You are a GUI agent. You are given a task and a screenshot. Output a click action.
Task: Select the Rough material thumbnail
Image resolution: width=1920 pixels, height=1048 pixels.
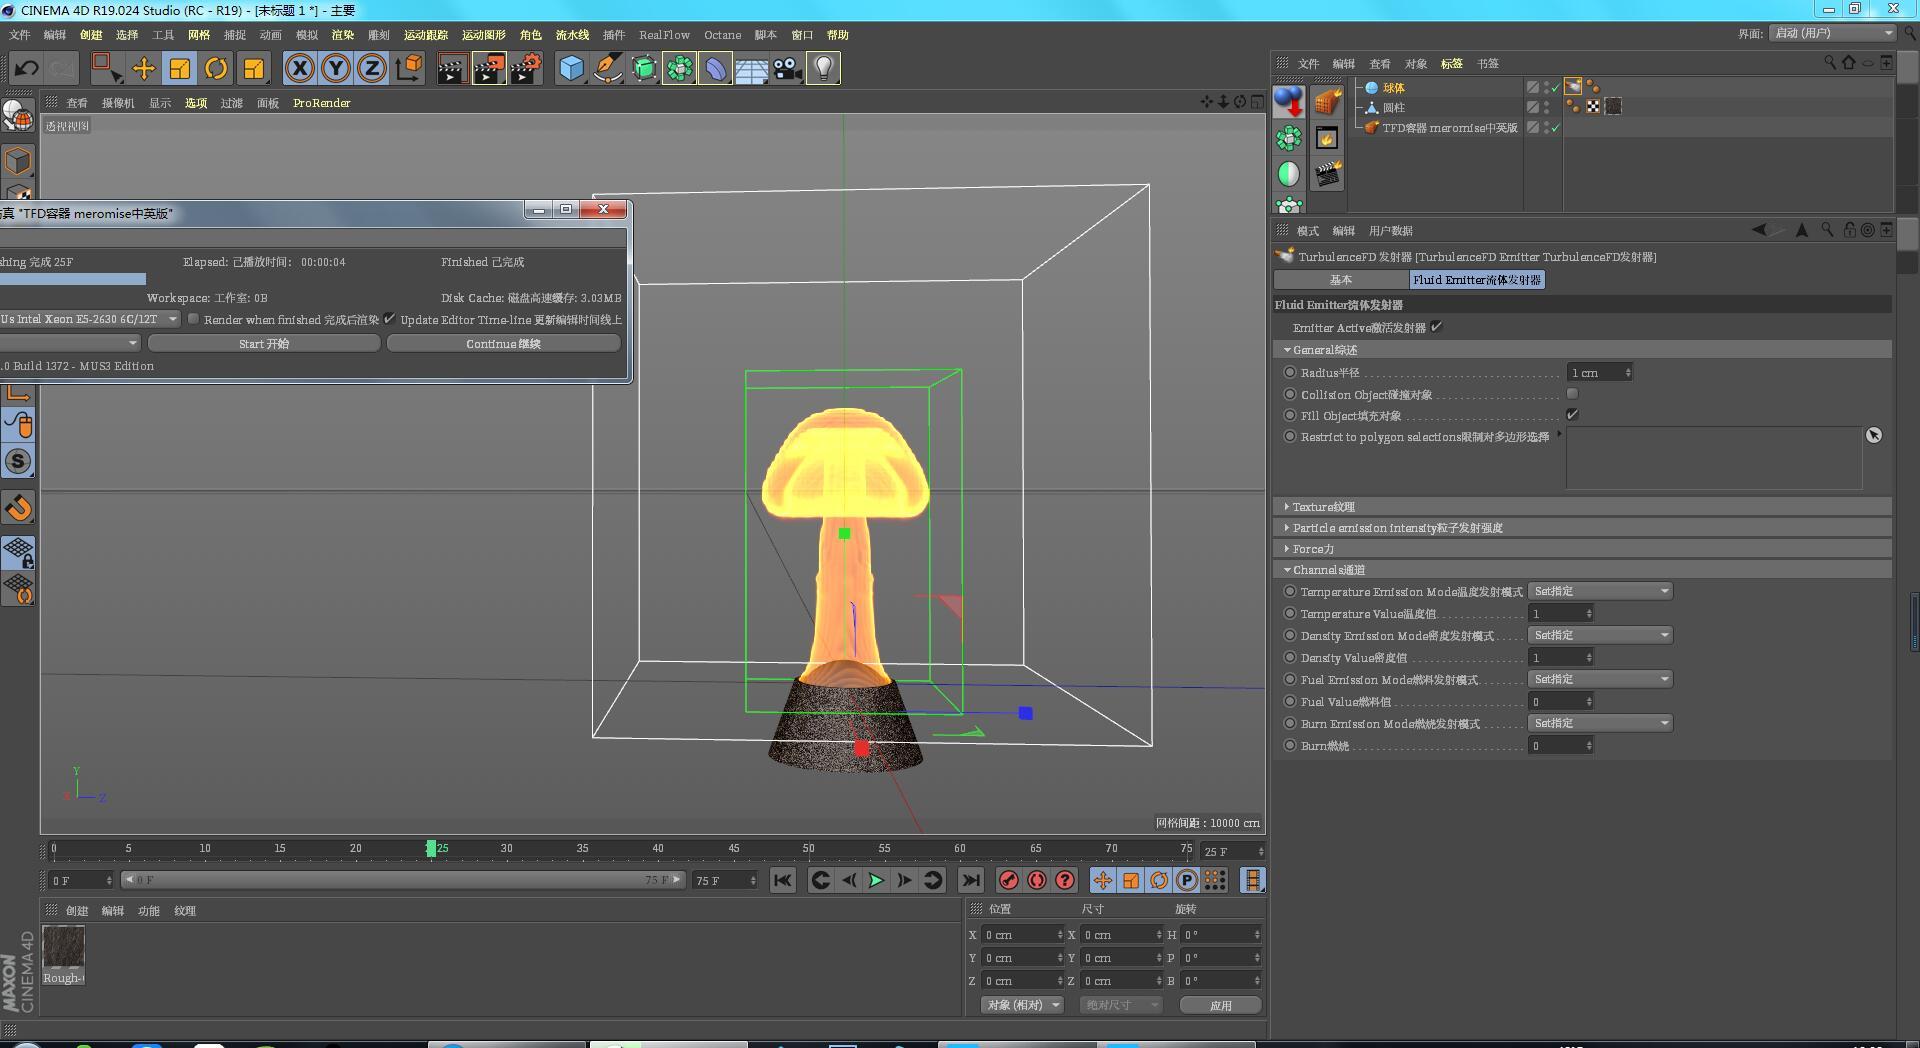[x=63, y=947]
